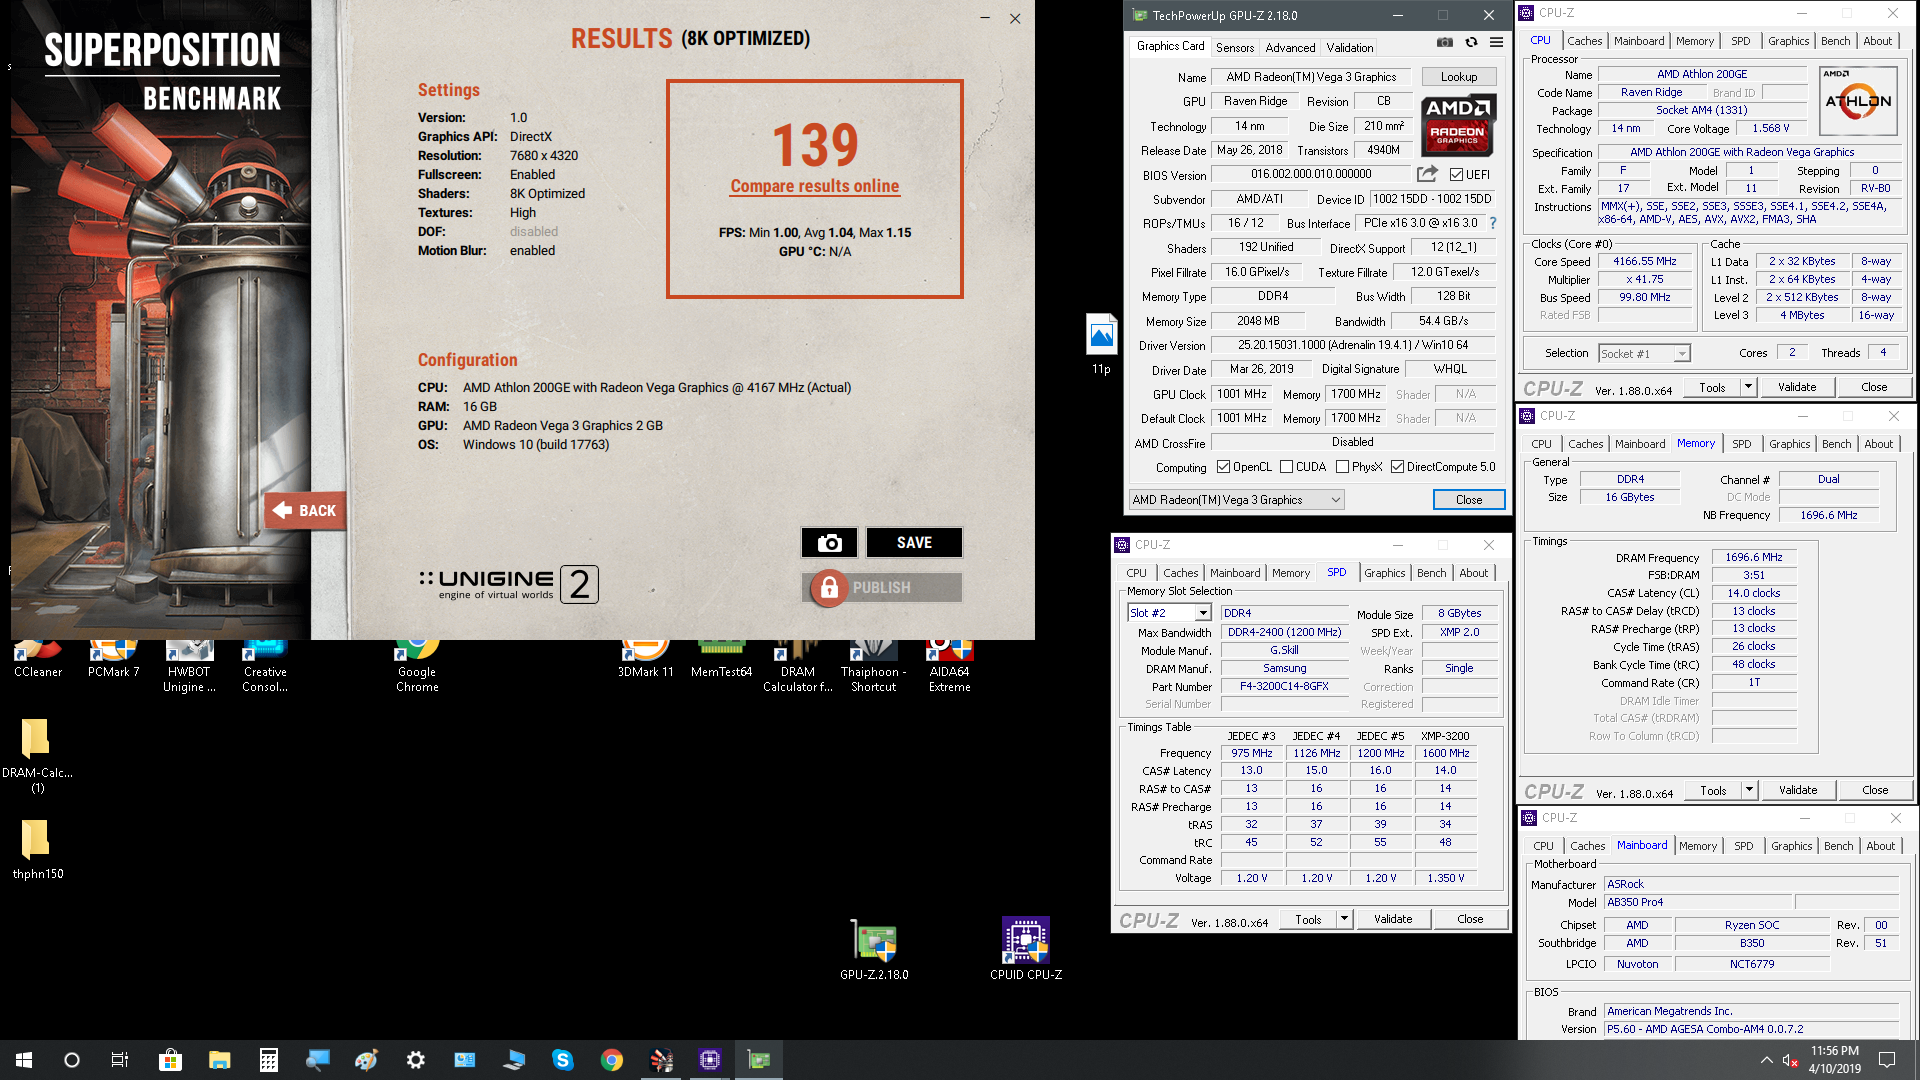
Task: Click the Superposition screenshot camera button
Action: point(829,542)
